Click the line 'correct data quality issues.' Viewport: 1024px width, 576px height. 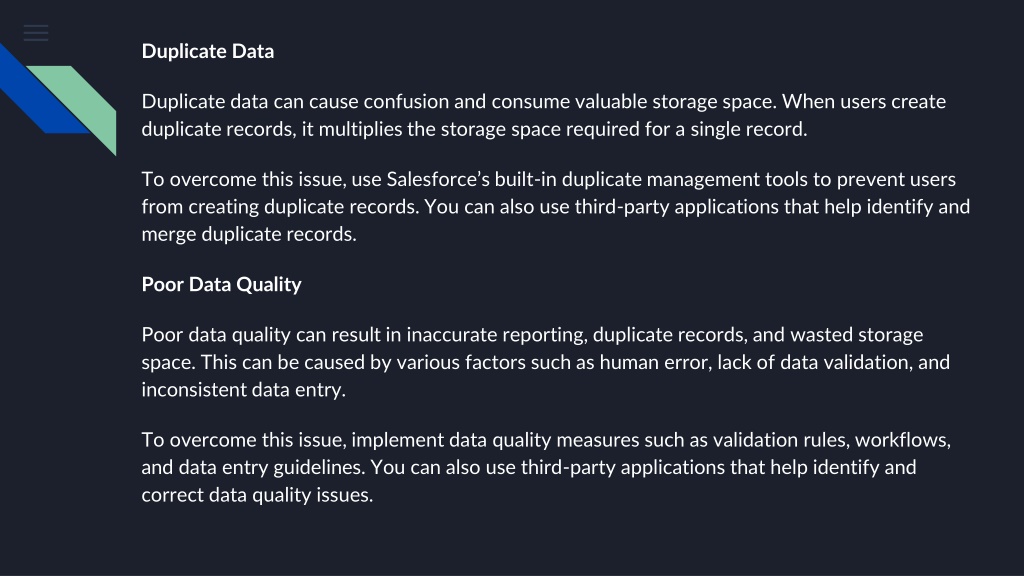pos(257,494)
